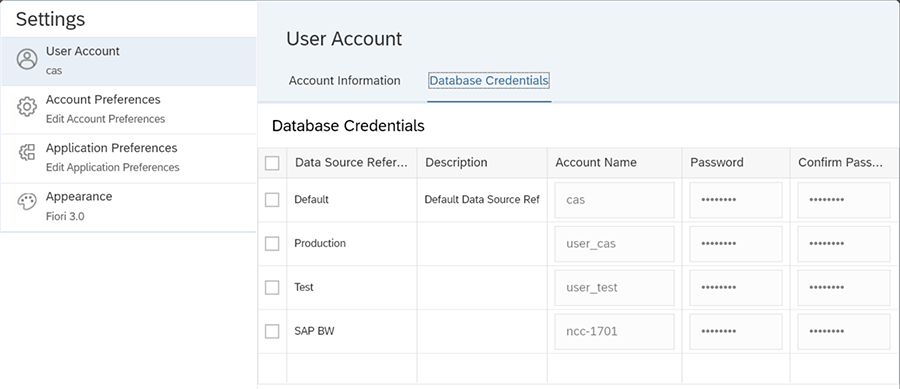Click the User Account person icon
Screen dimensions: 900x389
coord(27,59)
